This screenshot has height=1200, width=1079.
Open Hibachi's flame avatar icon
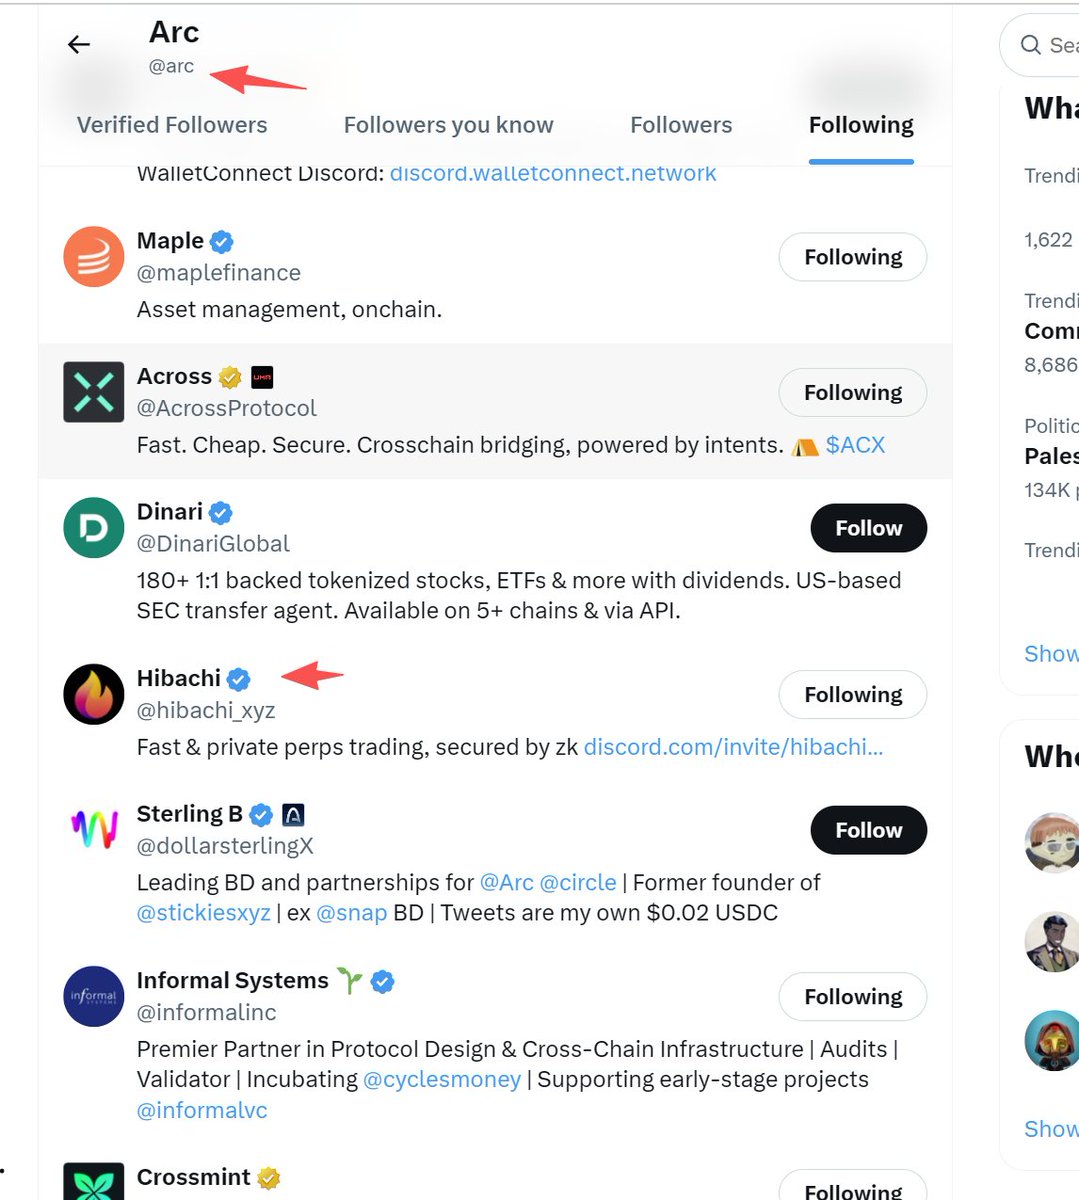tap(94, 694)
